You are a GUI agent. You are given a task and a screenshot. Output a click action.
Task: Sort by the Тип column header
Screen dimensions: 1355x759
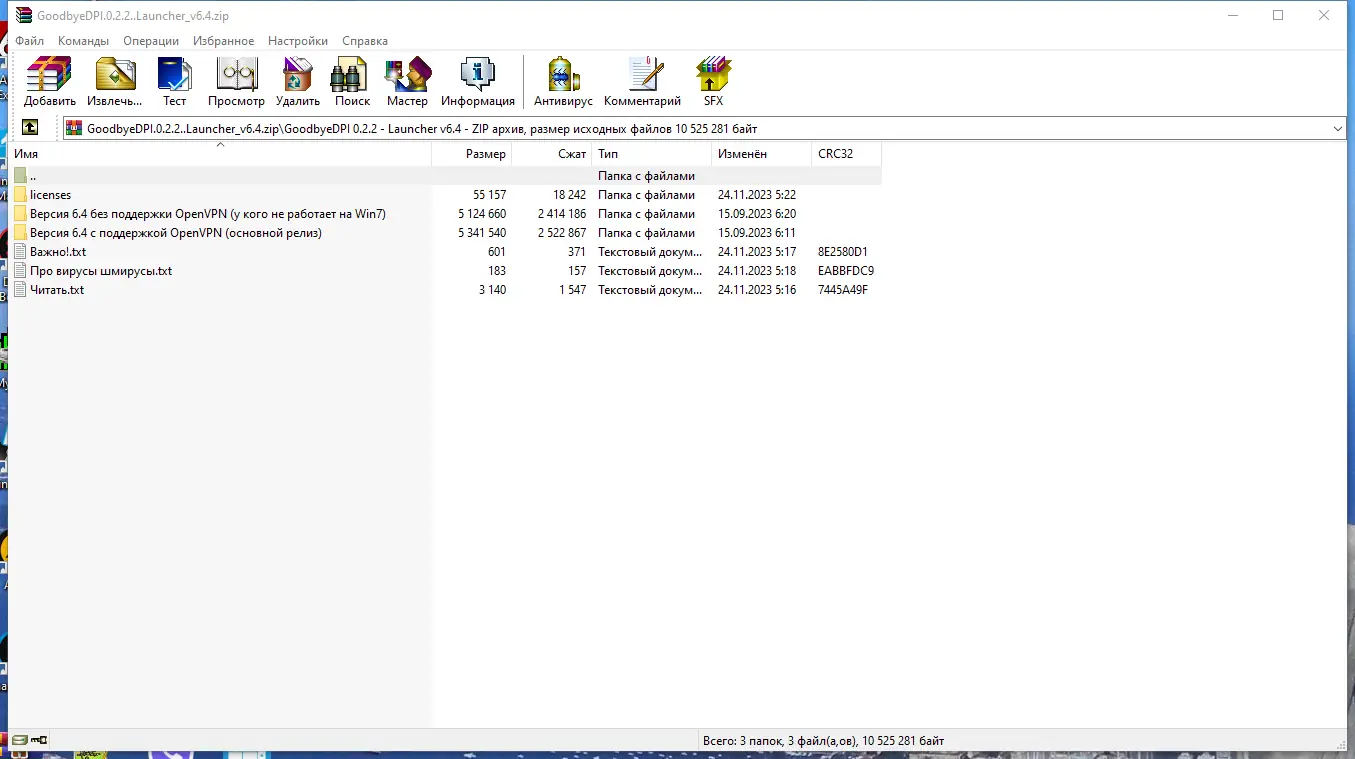click(x=652, y=154)
